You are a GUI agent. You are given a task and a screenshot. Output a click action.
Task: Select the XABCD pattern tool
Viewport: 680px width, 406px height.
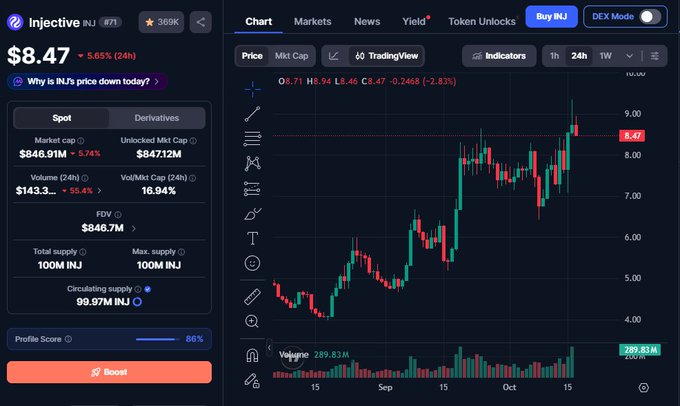pyautogui.click(x=252, y=164)
